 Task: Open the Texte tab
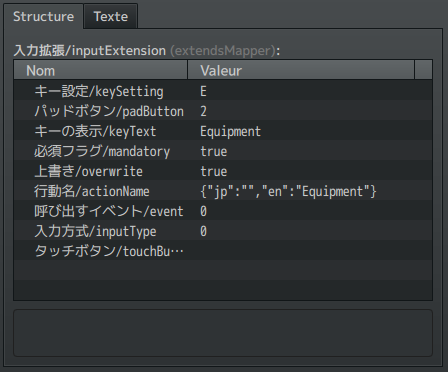pyautogui.click(x=111, y=16)
